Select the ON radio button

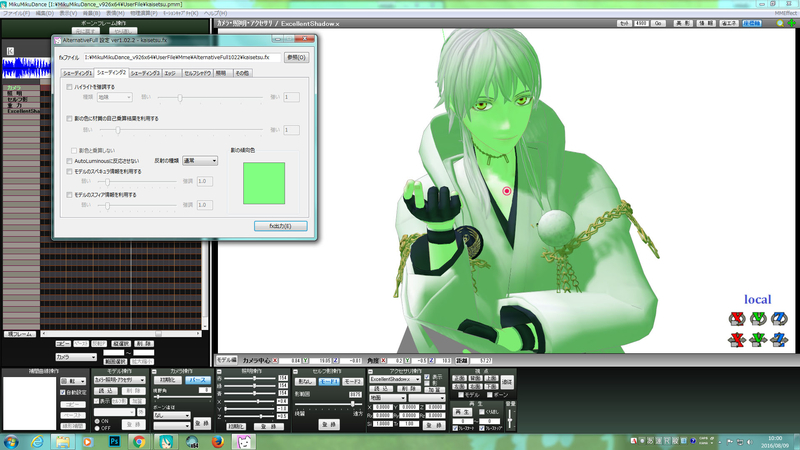[97, 421]
